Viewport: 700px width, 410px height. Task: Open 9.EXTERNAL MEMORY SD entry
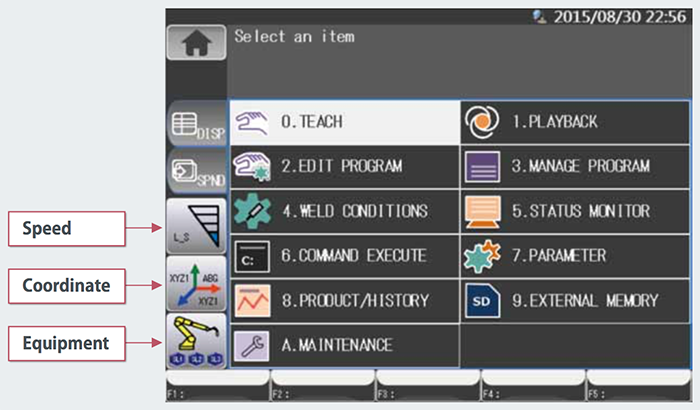(575, 301)
